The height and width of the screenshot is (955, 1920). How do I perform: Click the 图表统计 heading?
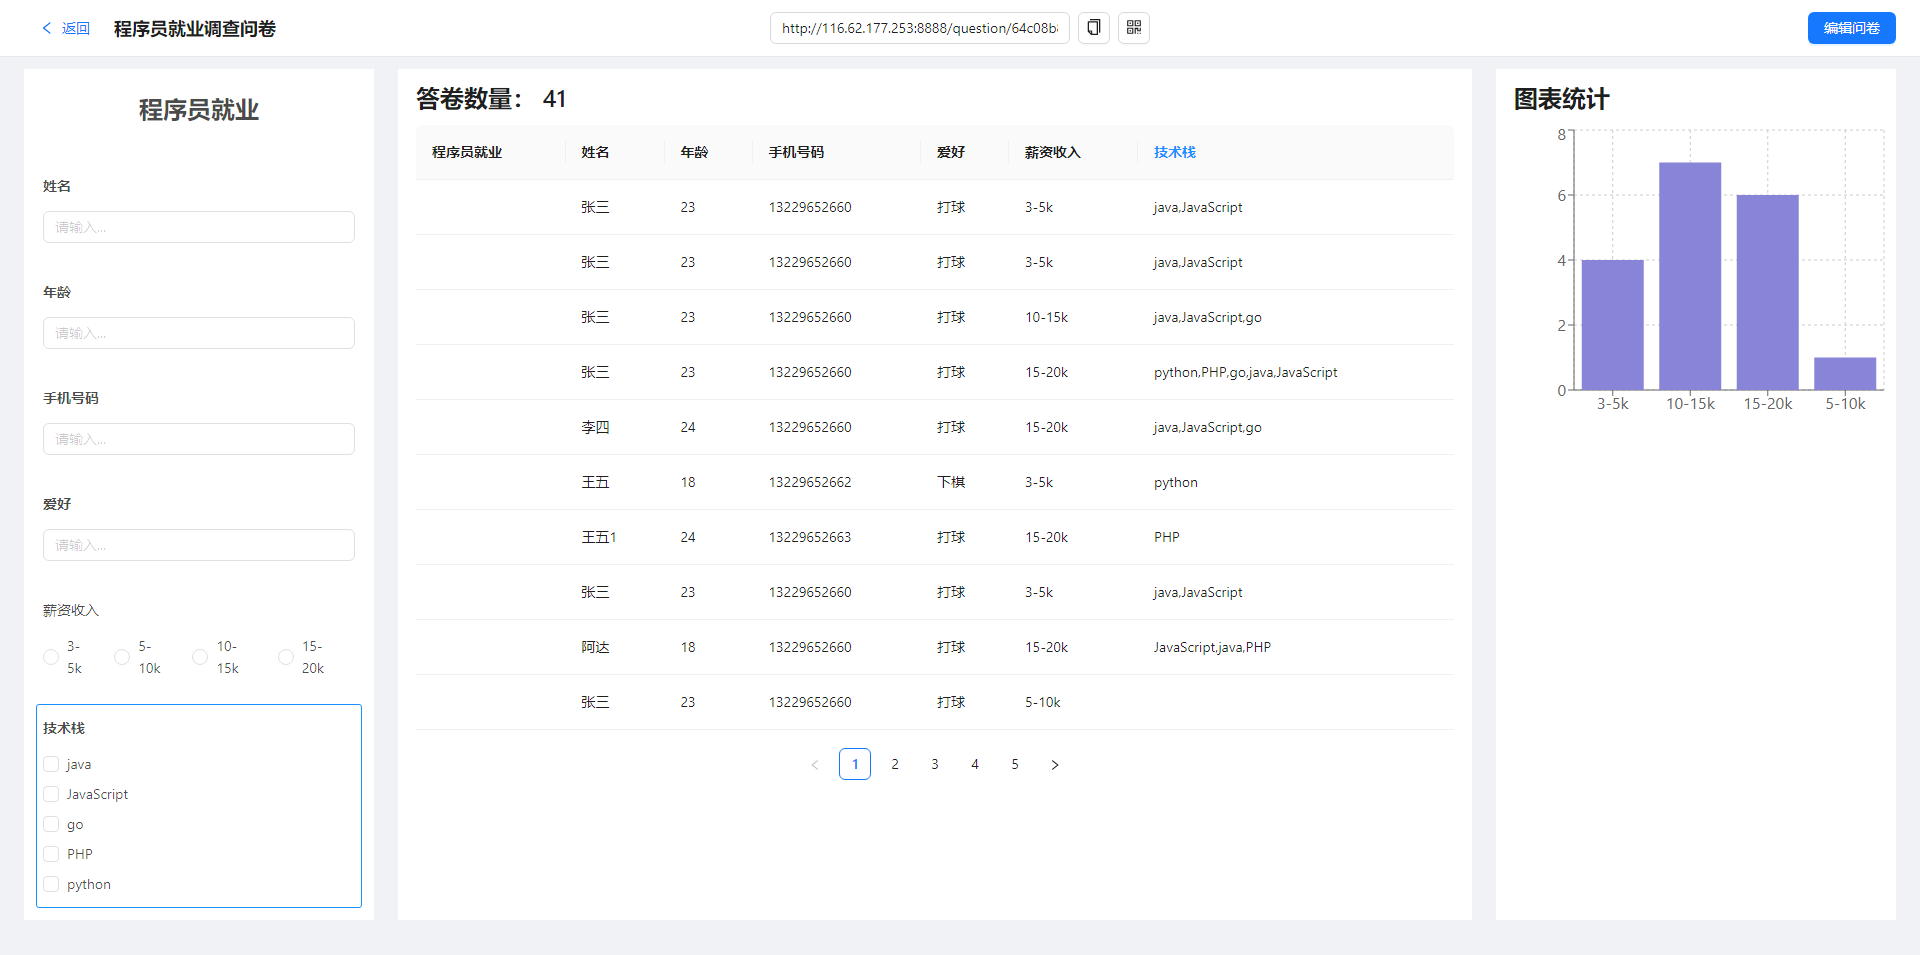pyautogui.click(x=1562, y=99)
